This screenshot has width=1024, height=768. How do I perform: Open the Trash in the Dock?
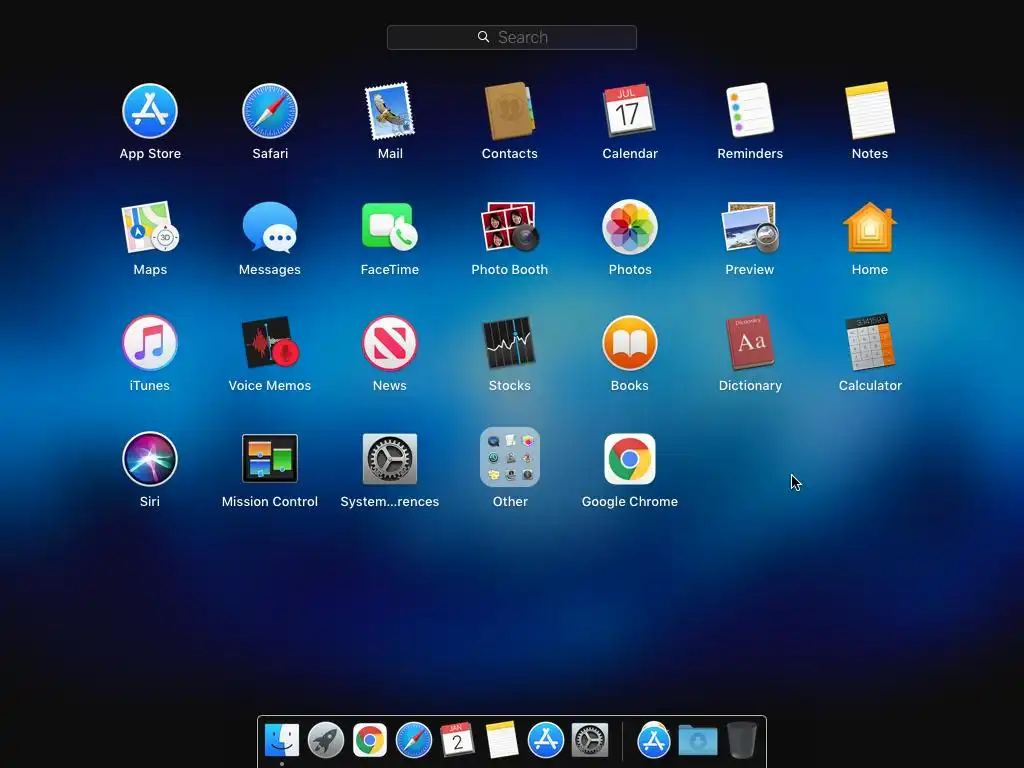click(x=741, y=741)
